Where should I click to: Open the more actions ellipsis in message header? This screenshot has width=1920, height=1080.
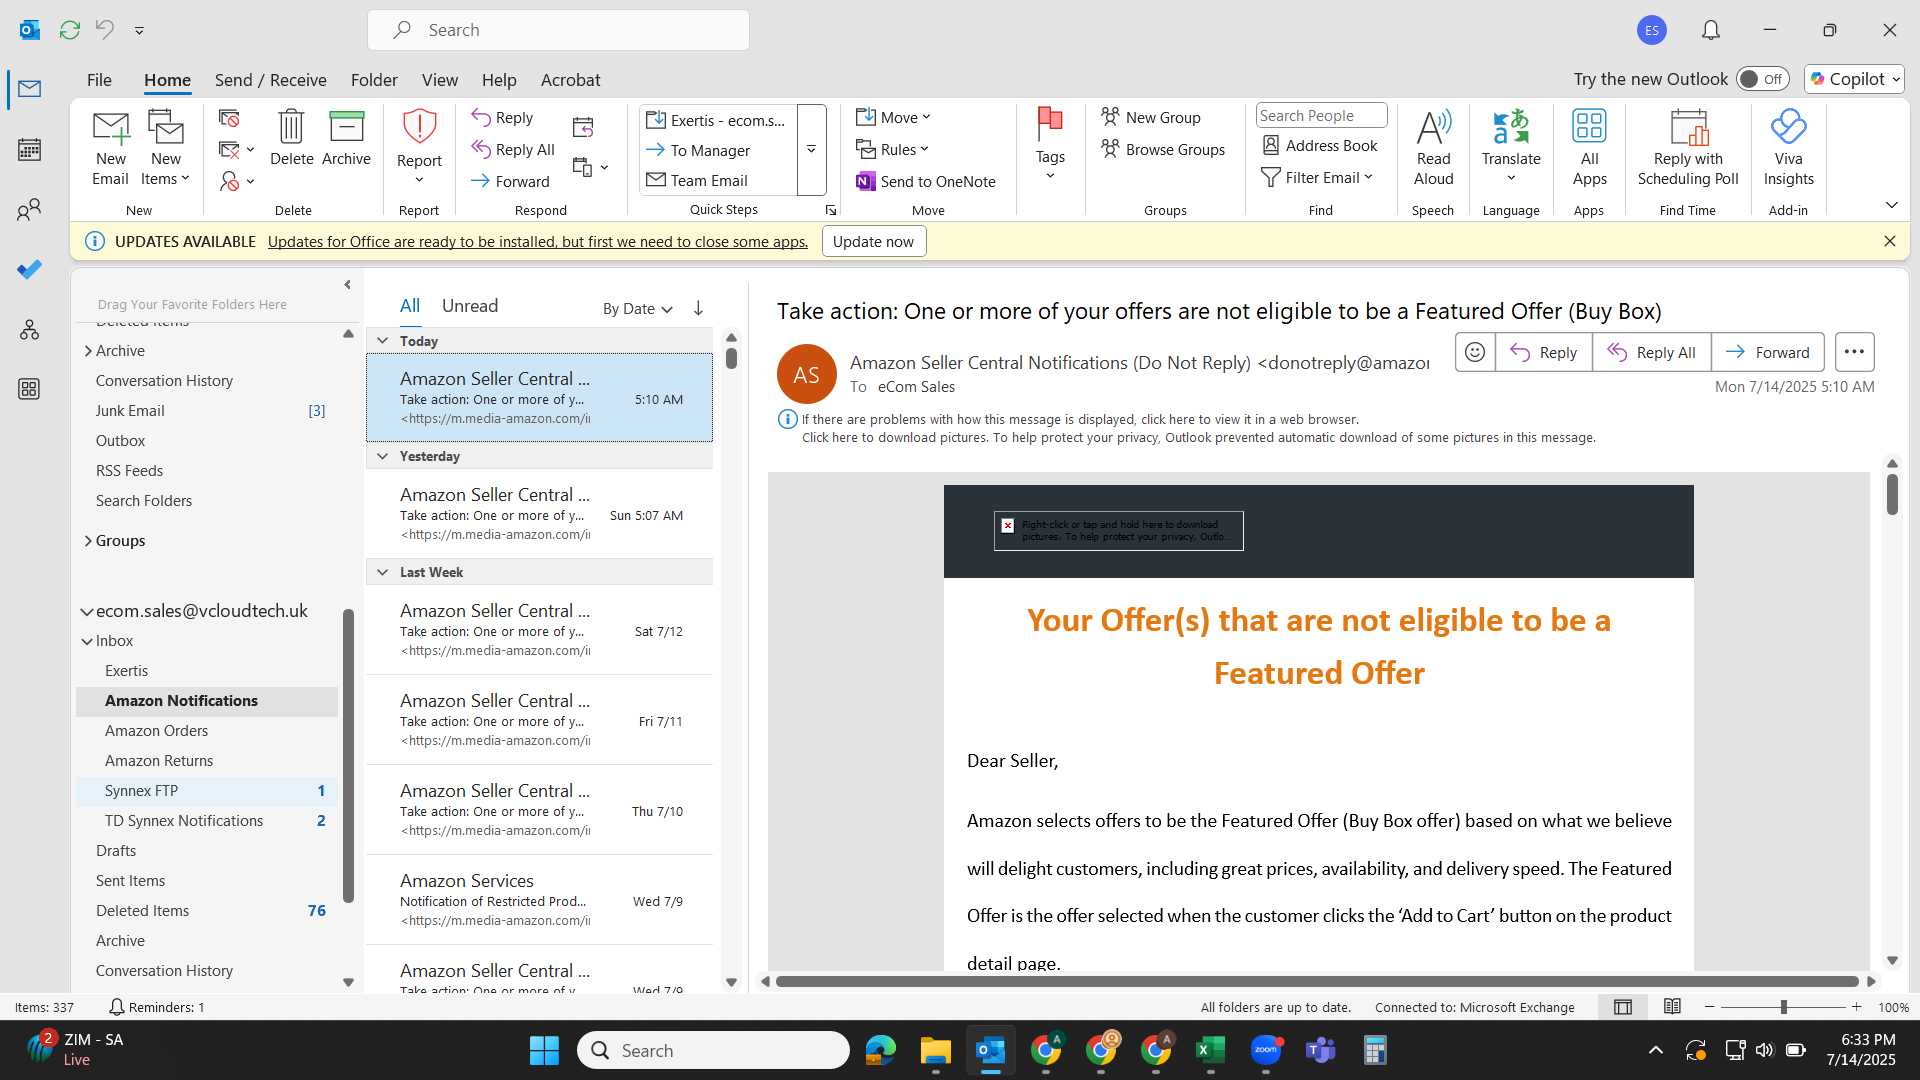[x=1854, y=352]
